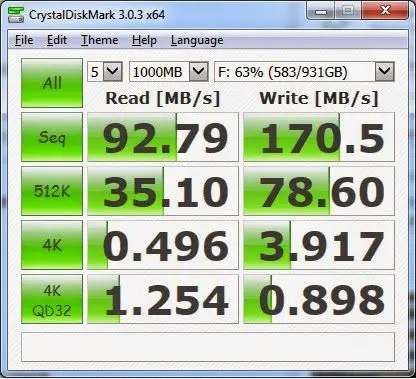Open the File menu
The image size is (416, 379).
coord(24,40)
